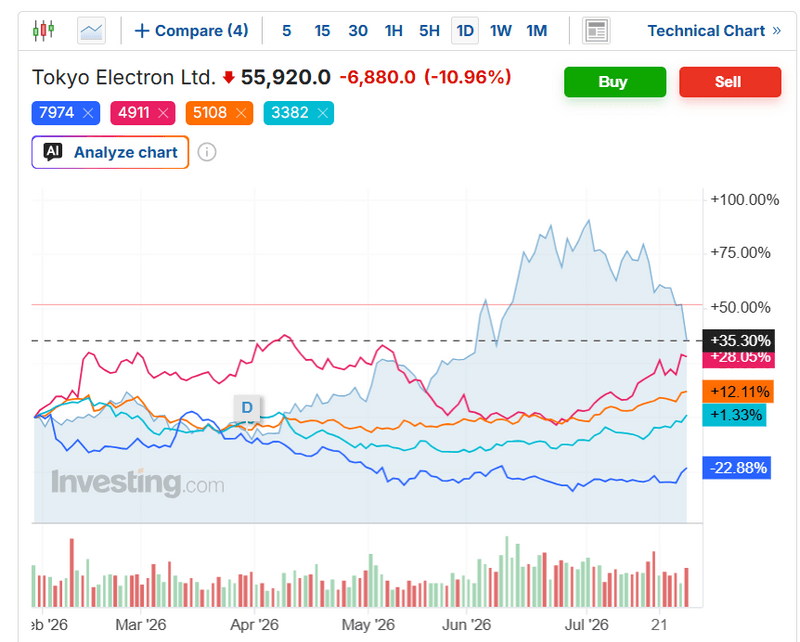Click the green Buy button

[615, 82]
